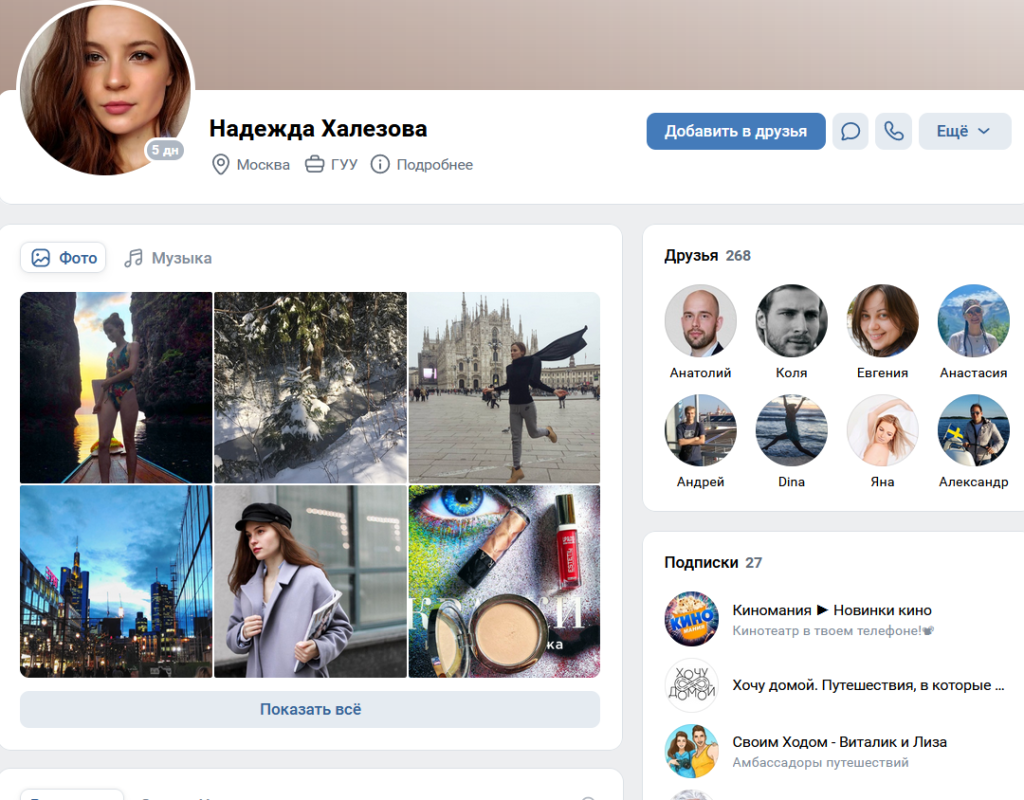Open the snowy forest photo thumbnail
The image size is (1024, 800).
(310, 387)
